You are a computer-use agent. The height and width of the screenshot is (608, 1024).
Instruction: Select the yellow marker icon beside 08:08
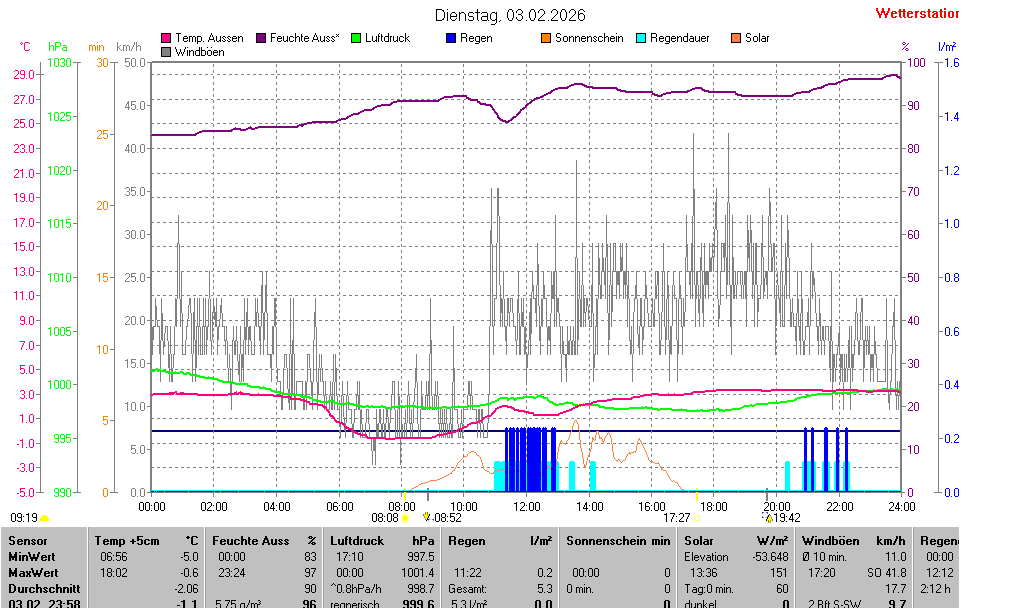point(405,518)
